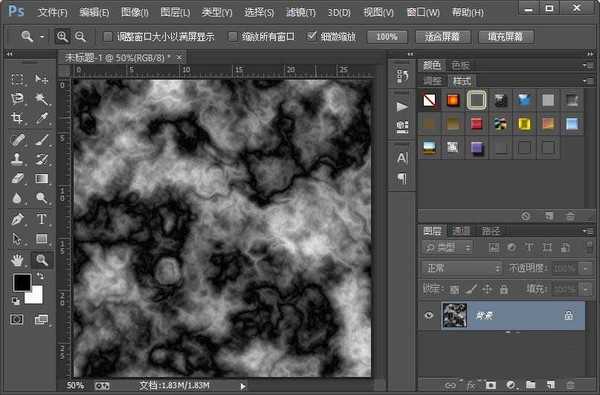Select the Clone Stamp tool
Viewport: 600px width, 395px height.
pyautogui.click(x=17, y=159)
